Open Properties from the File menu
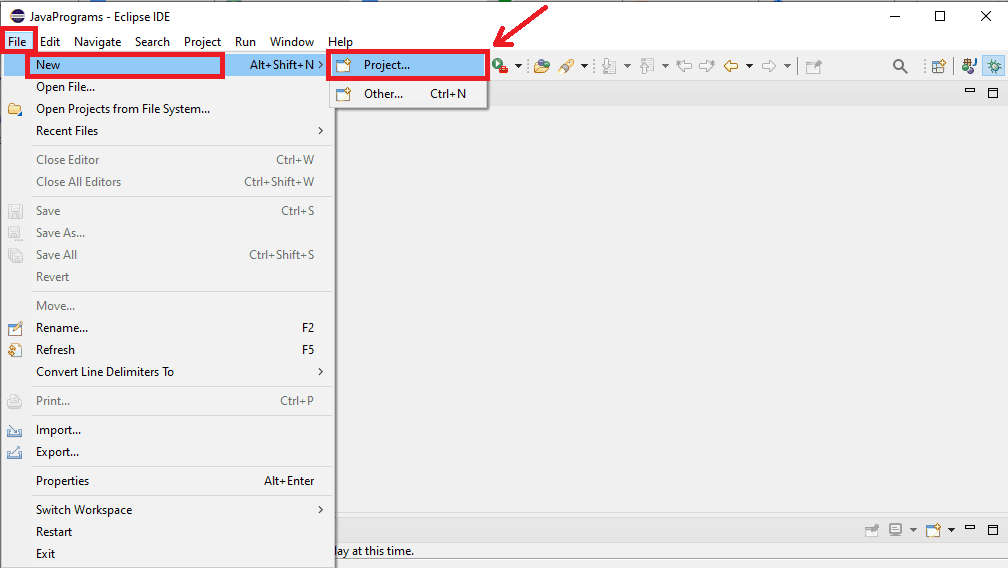 tap(168, 481)
